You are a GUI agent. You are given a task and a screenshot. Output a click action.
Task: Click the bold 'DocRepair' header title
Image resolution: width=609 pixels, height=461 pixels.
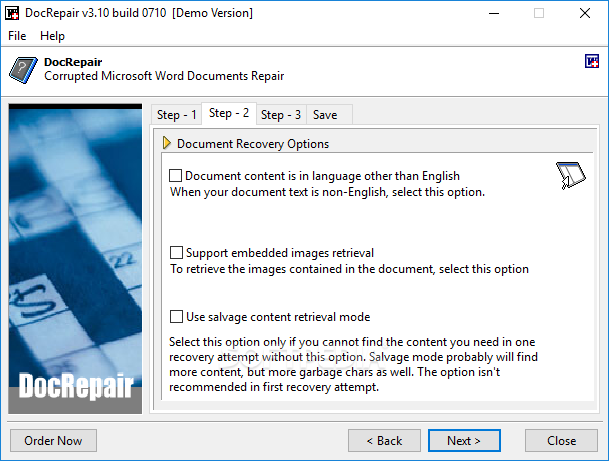click(73, 62)
